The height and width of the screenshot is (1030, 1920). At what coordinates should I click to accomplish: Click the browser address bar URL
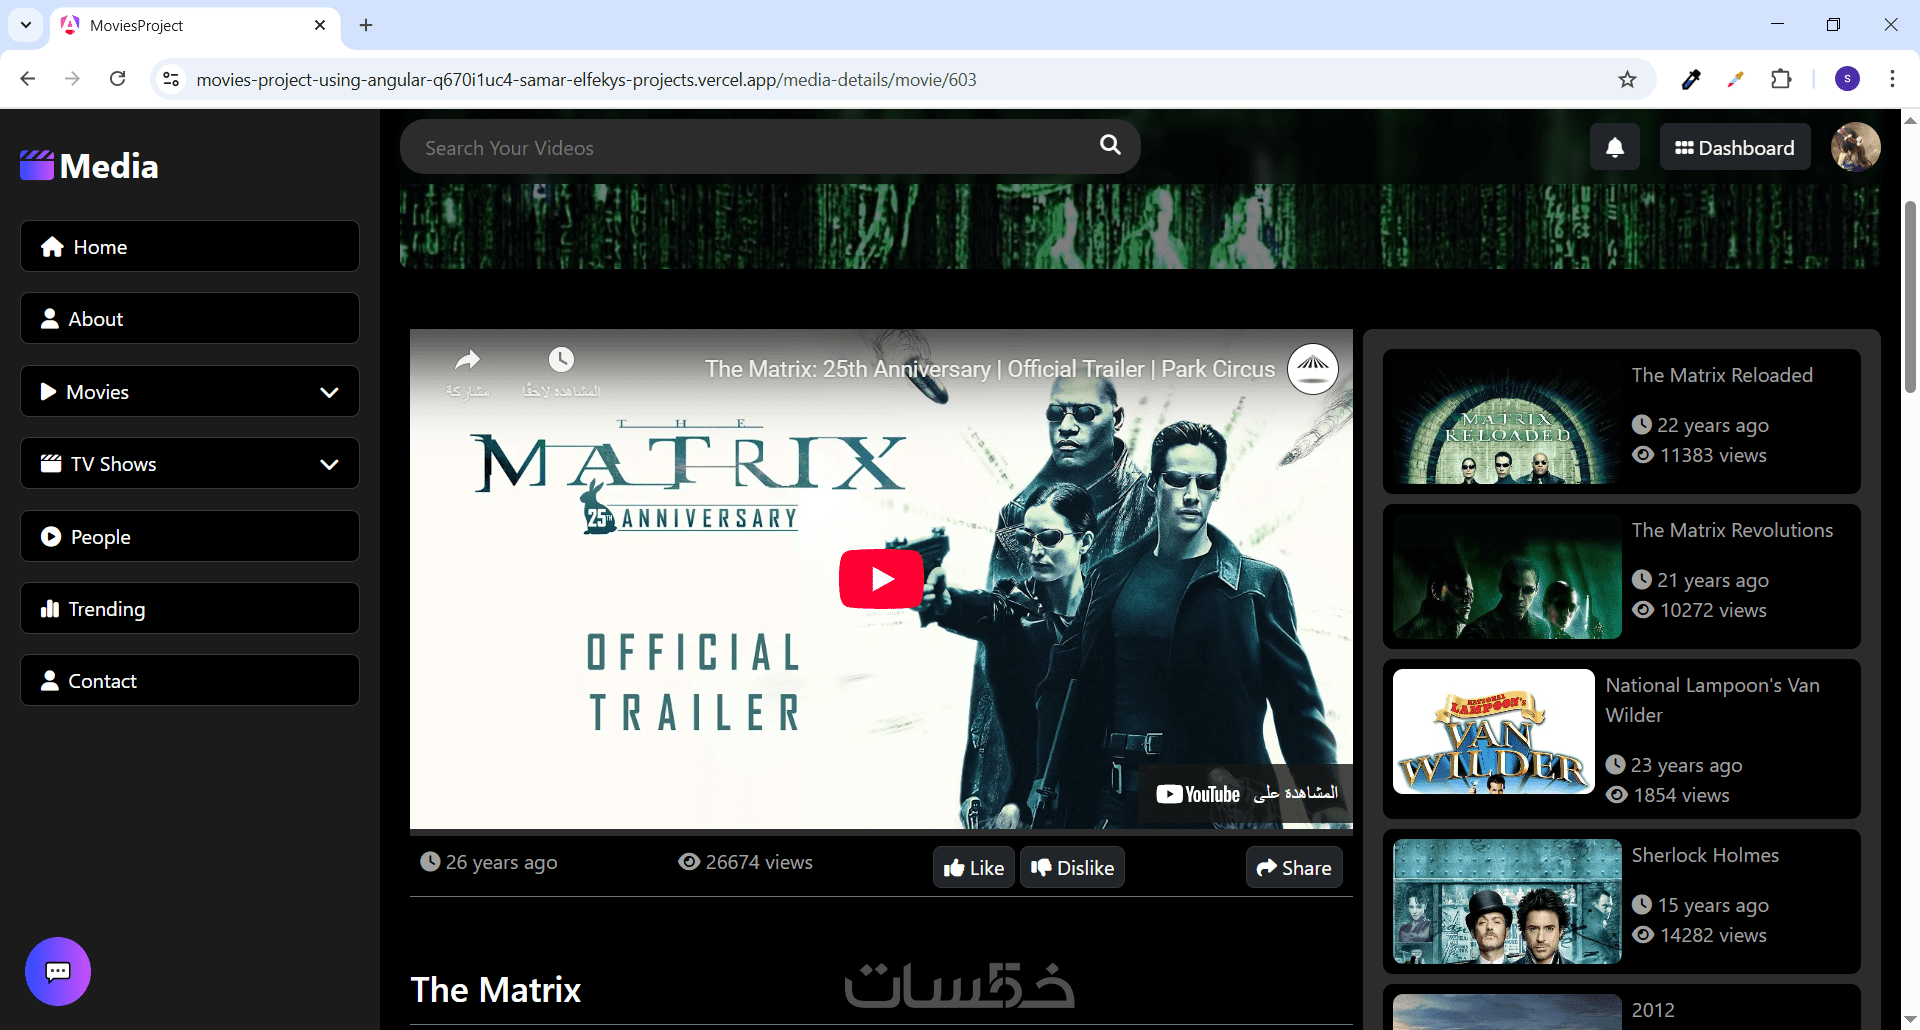[x=586, y=80]
